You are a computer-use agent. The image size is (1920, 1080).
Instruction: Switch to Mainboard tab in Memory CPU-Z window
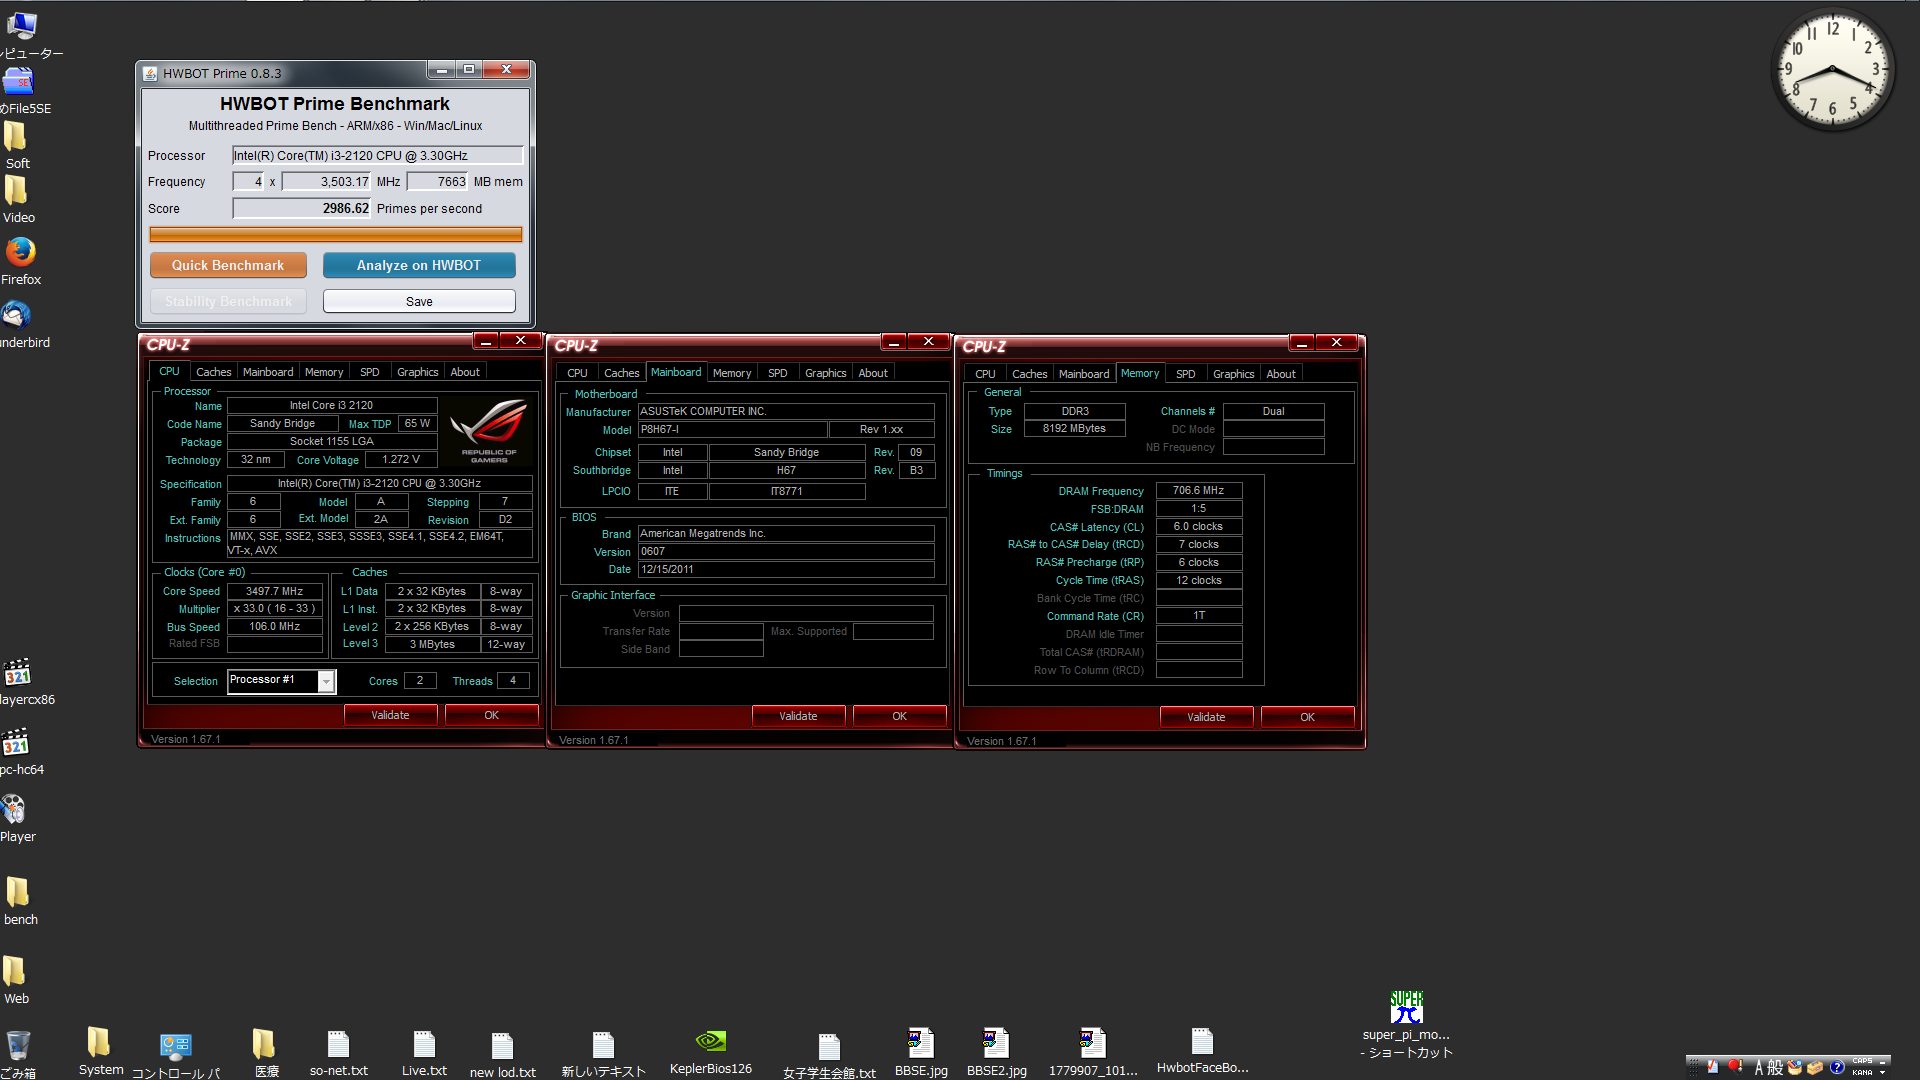(1083, 374)
